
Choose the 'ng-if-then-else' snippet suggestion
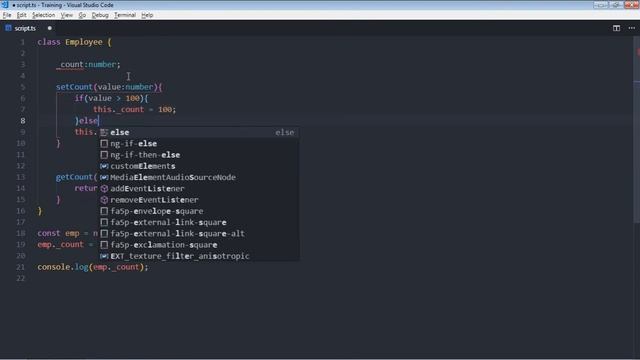coord(200,155)
